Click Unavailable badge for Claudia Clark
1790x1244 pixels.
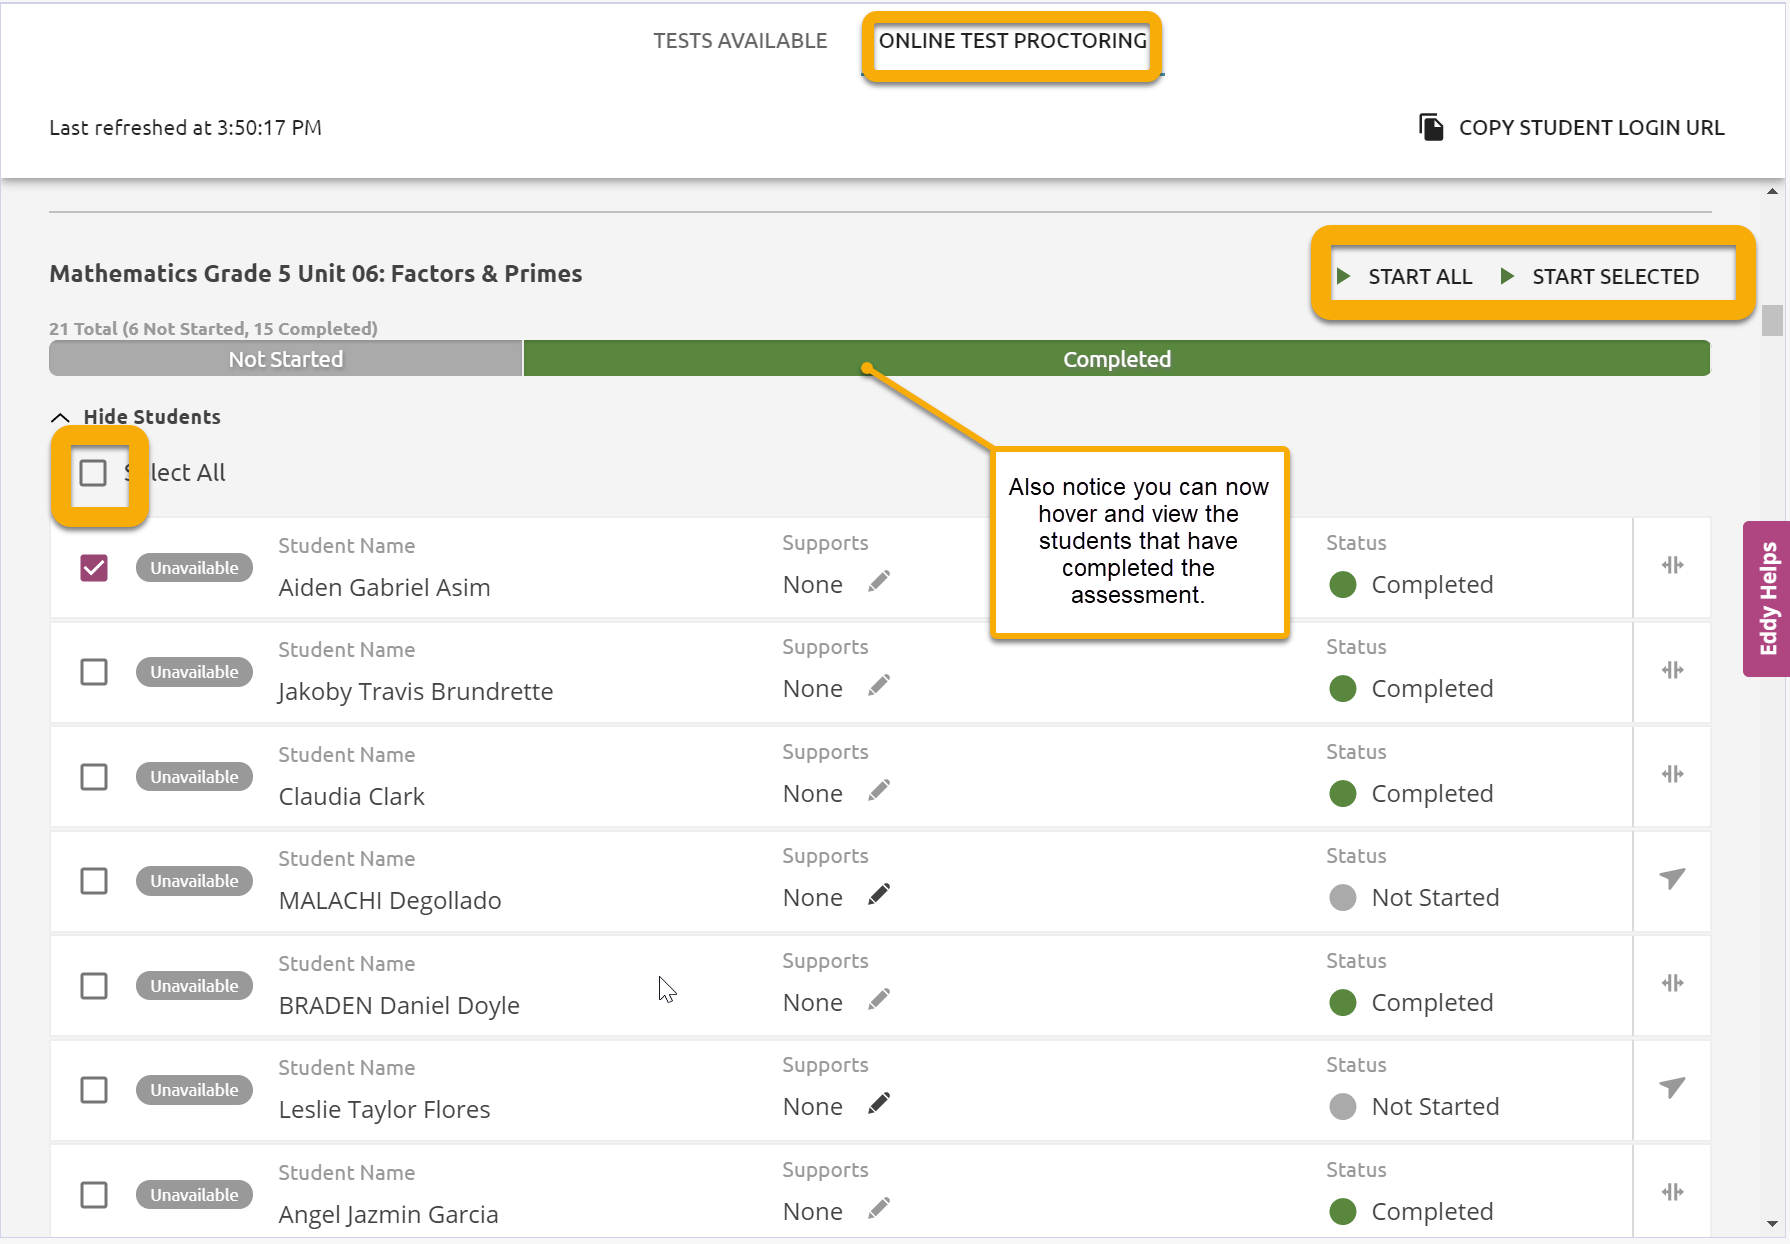click(x=194, y=777)
